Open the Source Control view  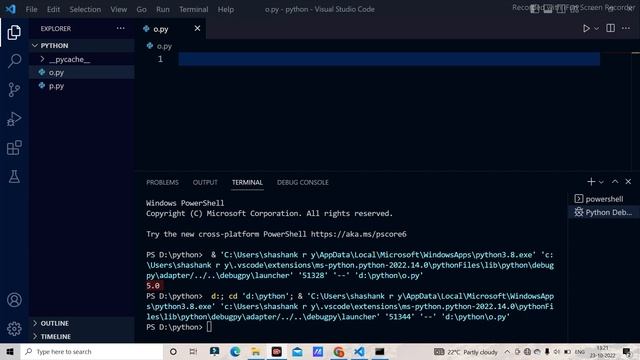click(14, 89)
